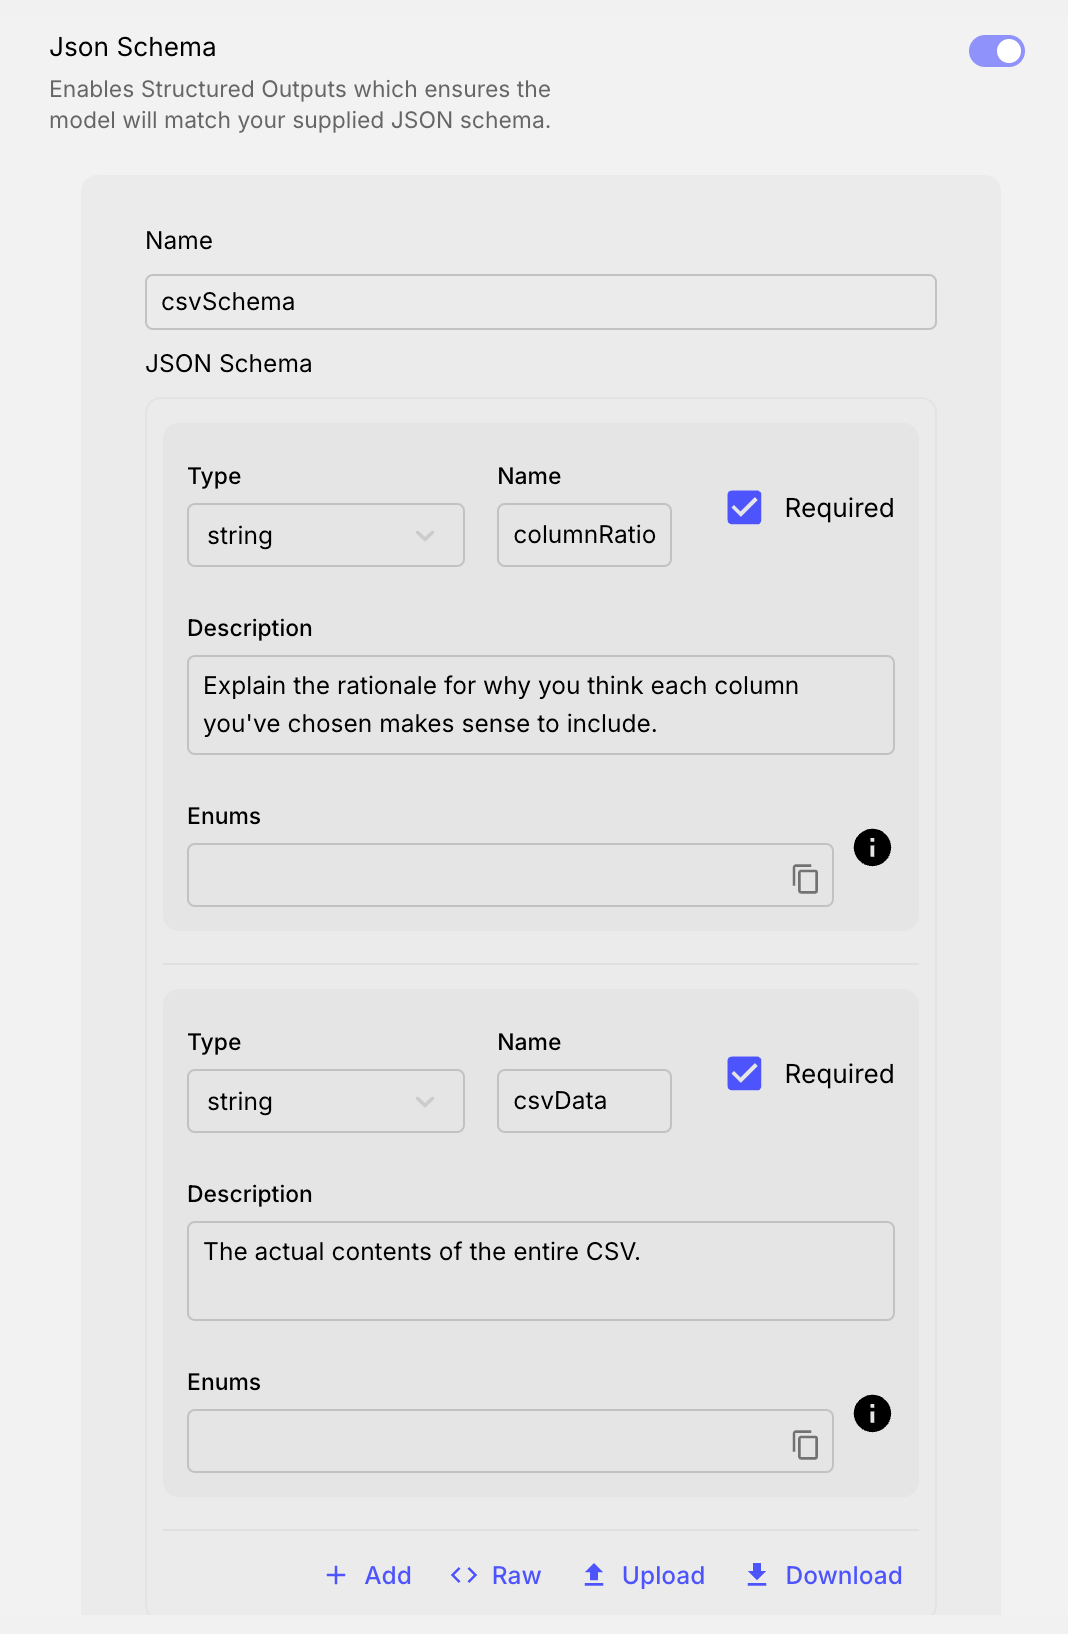Uncheck Required for the csvData property

(744, 1074)
